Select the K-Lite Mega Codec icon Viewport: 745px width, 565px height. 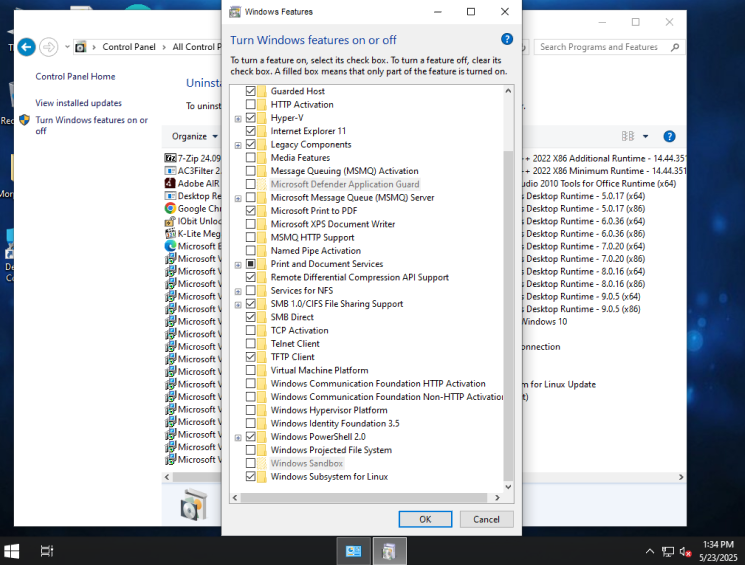[x=170, y=233]
